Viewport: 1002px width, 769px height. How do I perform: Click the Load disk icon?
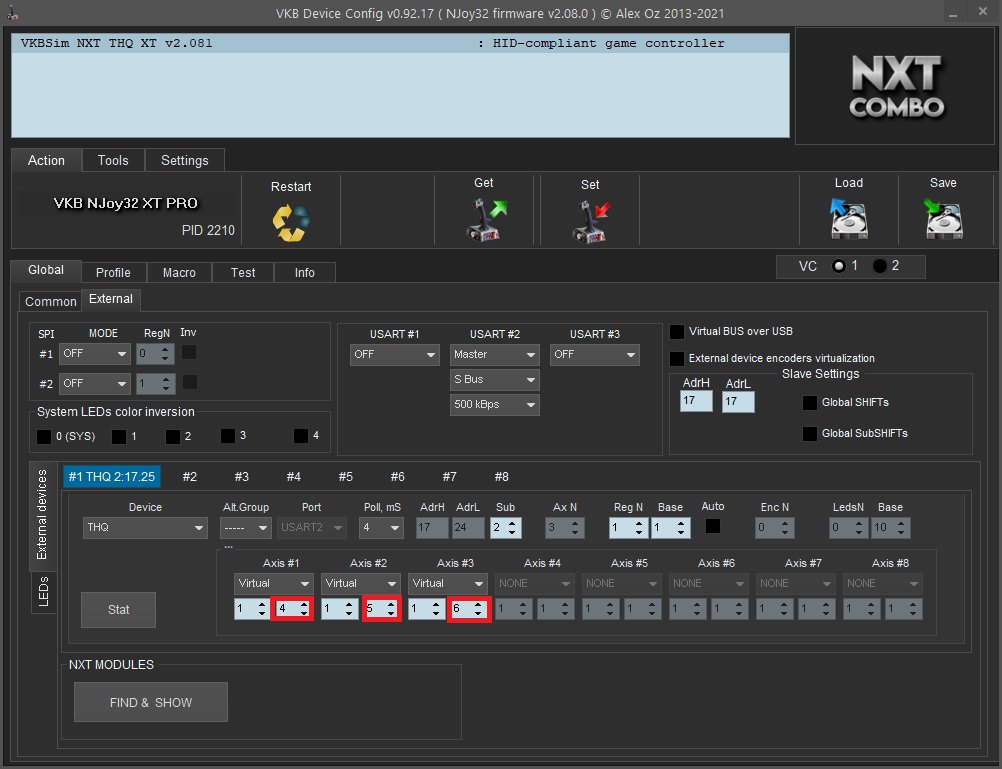pos(849,219)
